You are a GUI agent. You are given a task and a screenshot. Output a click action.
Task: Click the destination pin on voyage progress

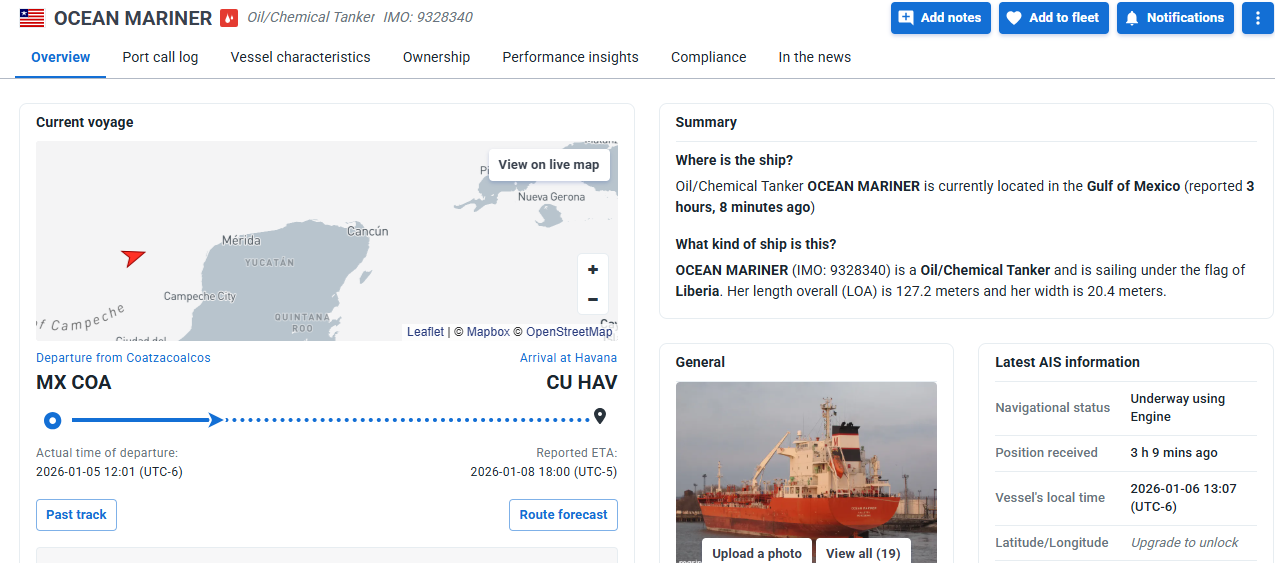pyautogui.click(x=600, y=416)
